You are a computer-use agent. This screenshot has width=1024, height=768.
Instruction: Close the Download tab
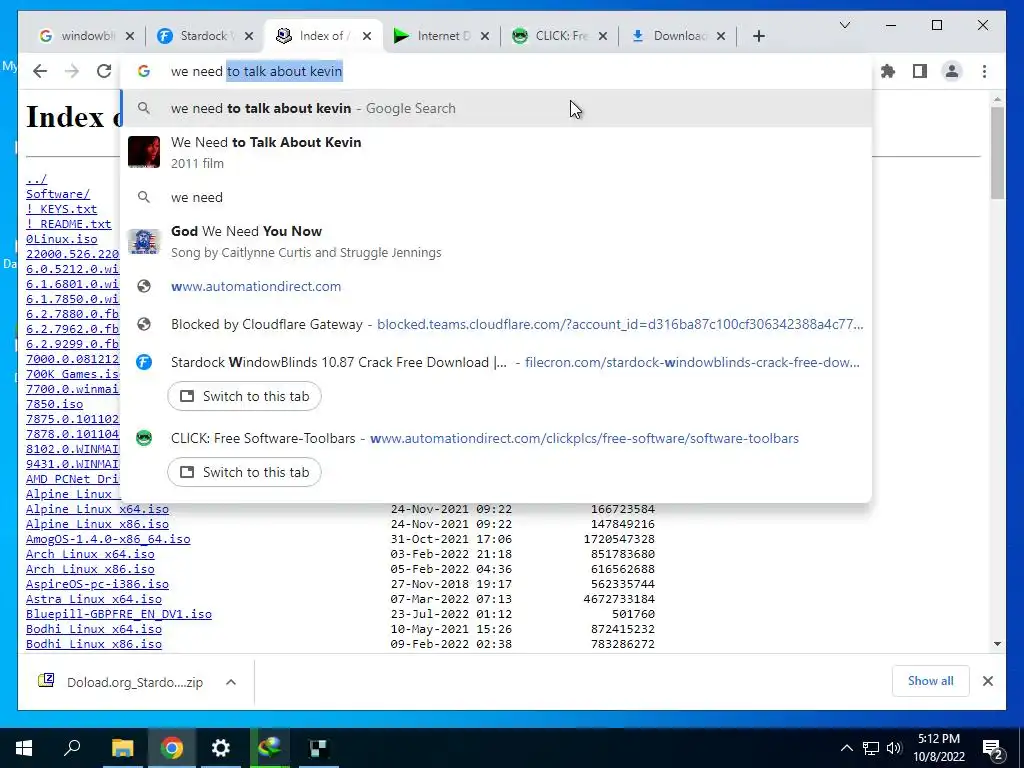(x=721, y=36)
